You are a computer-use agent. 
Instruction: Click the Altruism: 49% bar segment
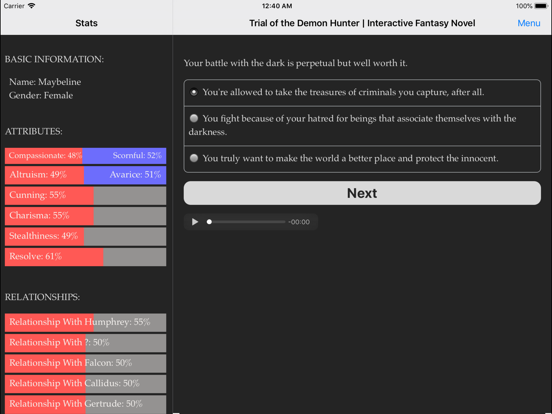pos(44,175)
